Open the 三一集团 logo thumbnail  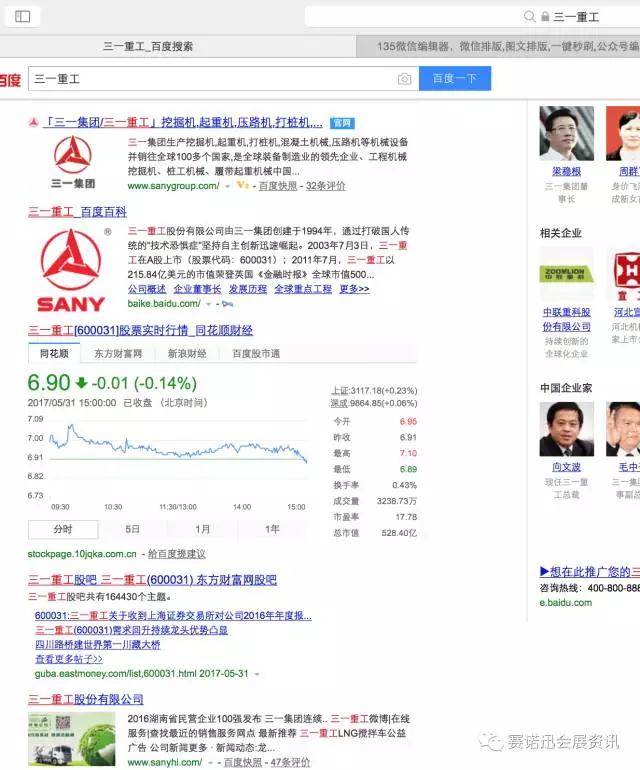tap(73, 162)
